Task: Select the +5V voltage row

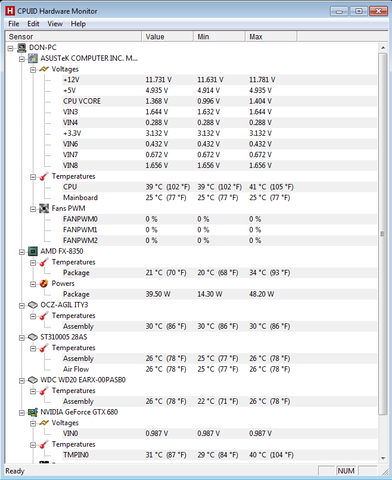Action: 219,91
